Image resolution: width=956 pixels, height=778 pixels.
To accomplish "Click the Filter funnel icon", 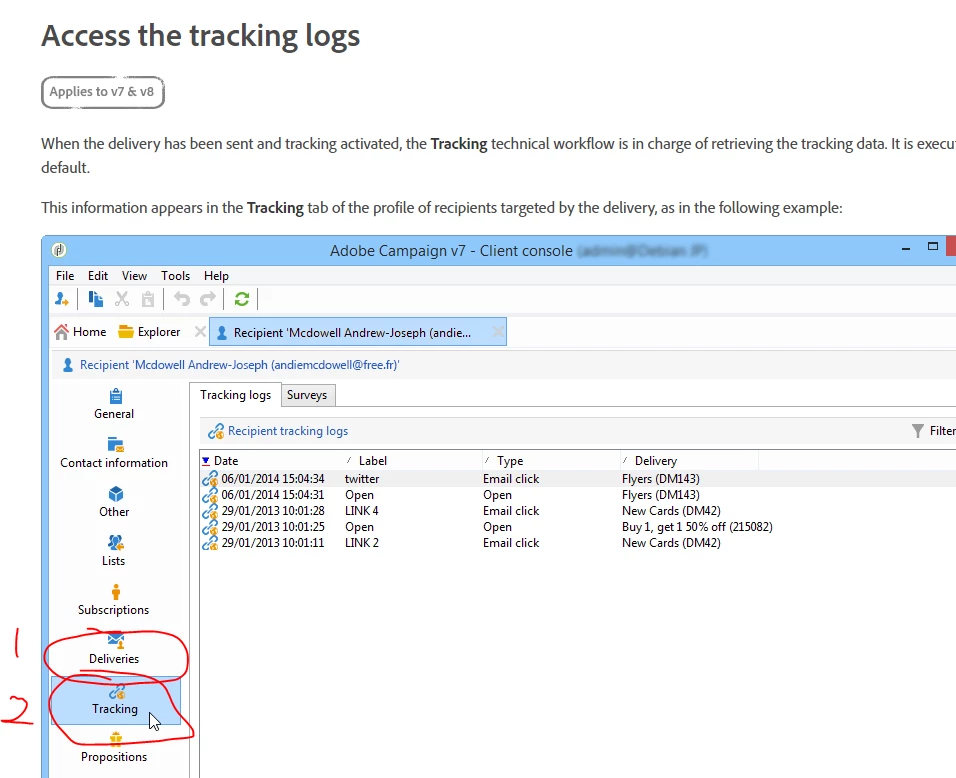I will click(x=918, y=431).
